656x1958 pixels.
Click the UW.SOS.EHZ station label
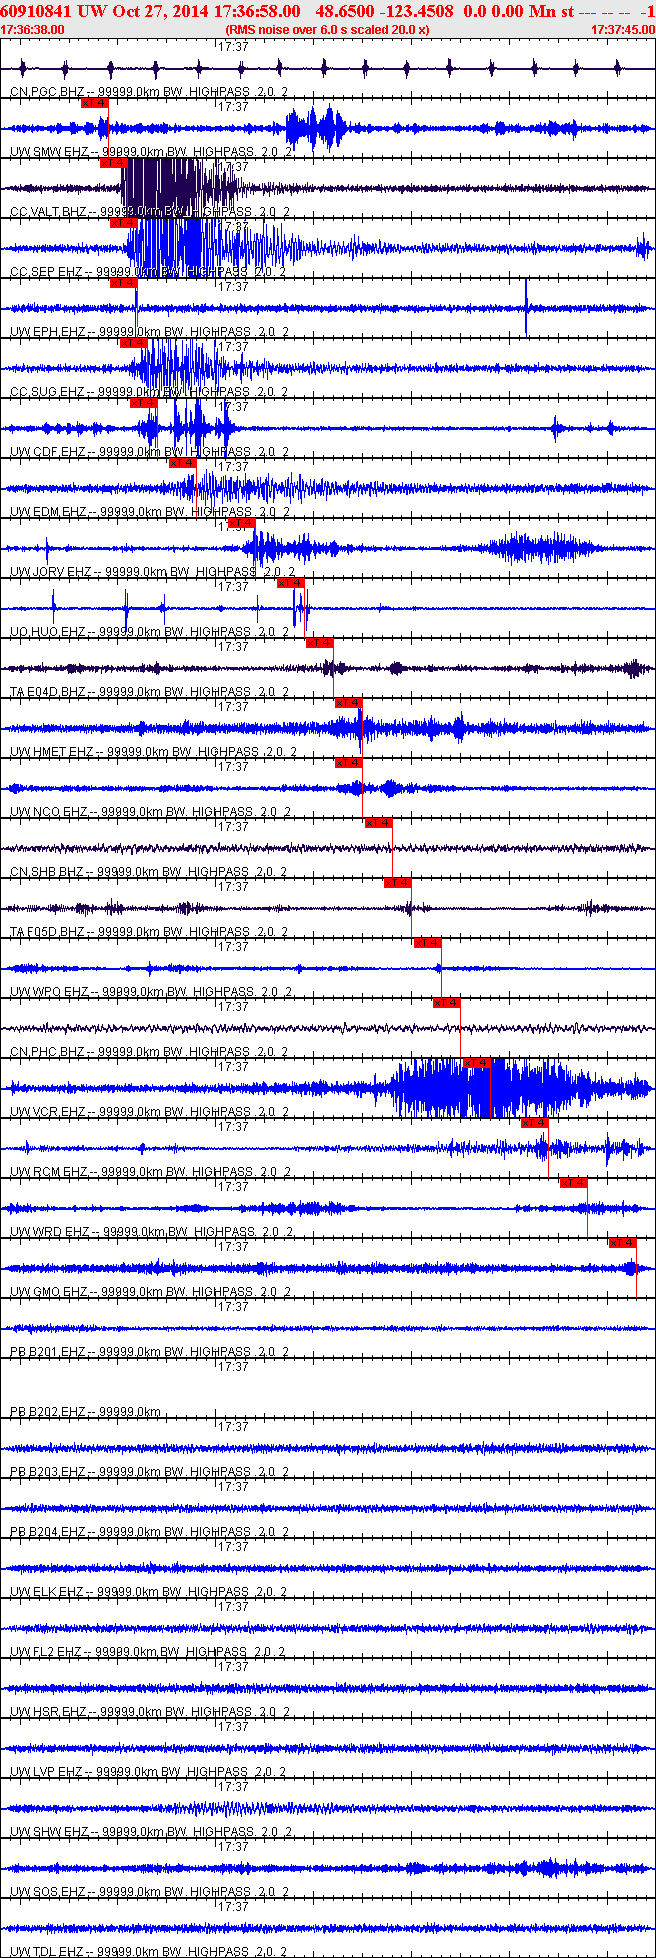point(48,1892)
